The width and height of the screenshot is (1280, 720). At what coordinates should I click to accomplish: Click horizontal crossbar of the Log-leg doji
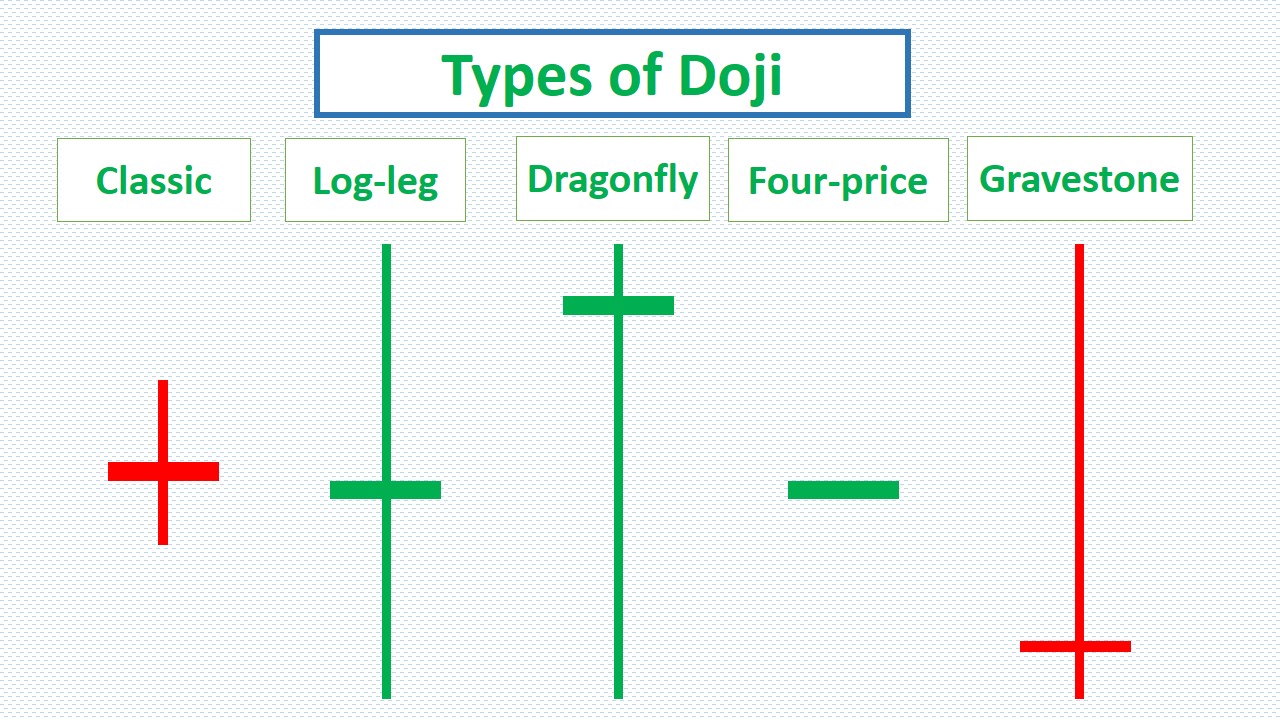(385, 490)
